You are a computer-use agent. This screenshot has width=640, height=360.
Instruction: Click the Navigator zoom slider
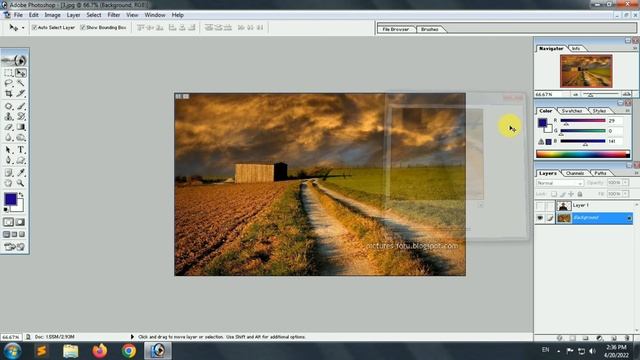pos(600,94)
